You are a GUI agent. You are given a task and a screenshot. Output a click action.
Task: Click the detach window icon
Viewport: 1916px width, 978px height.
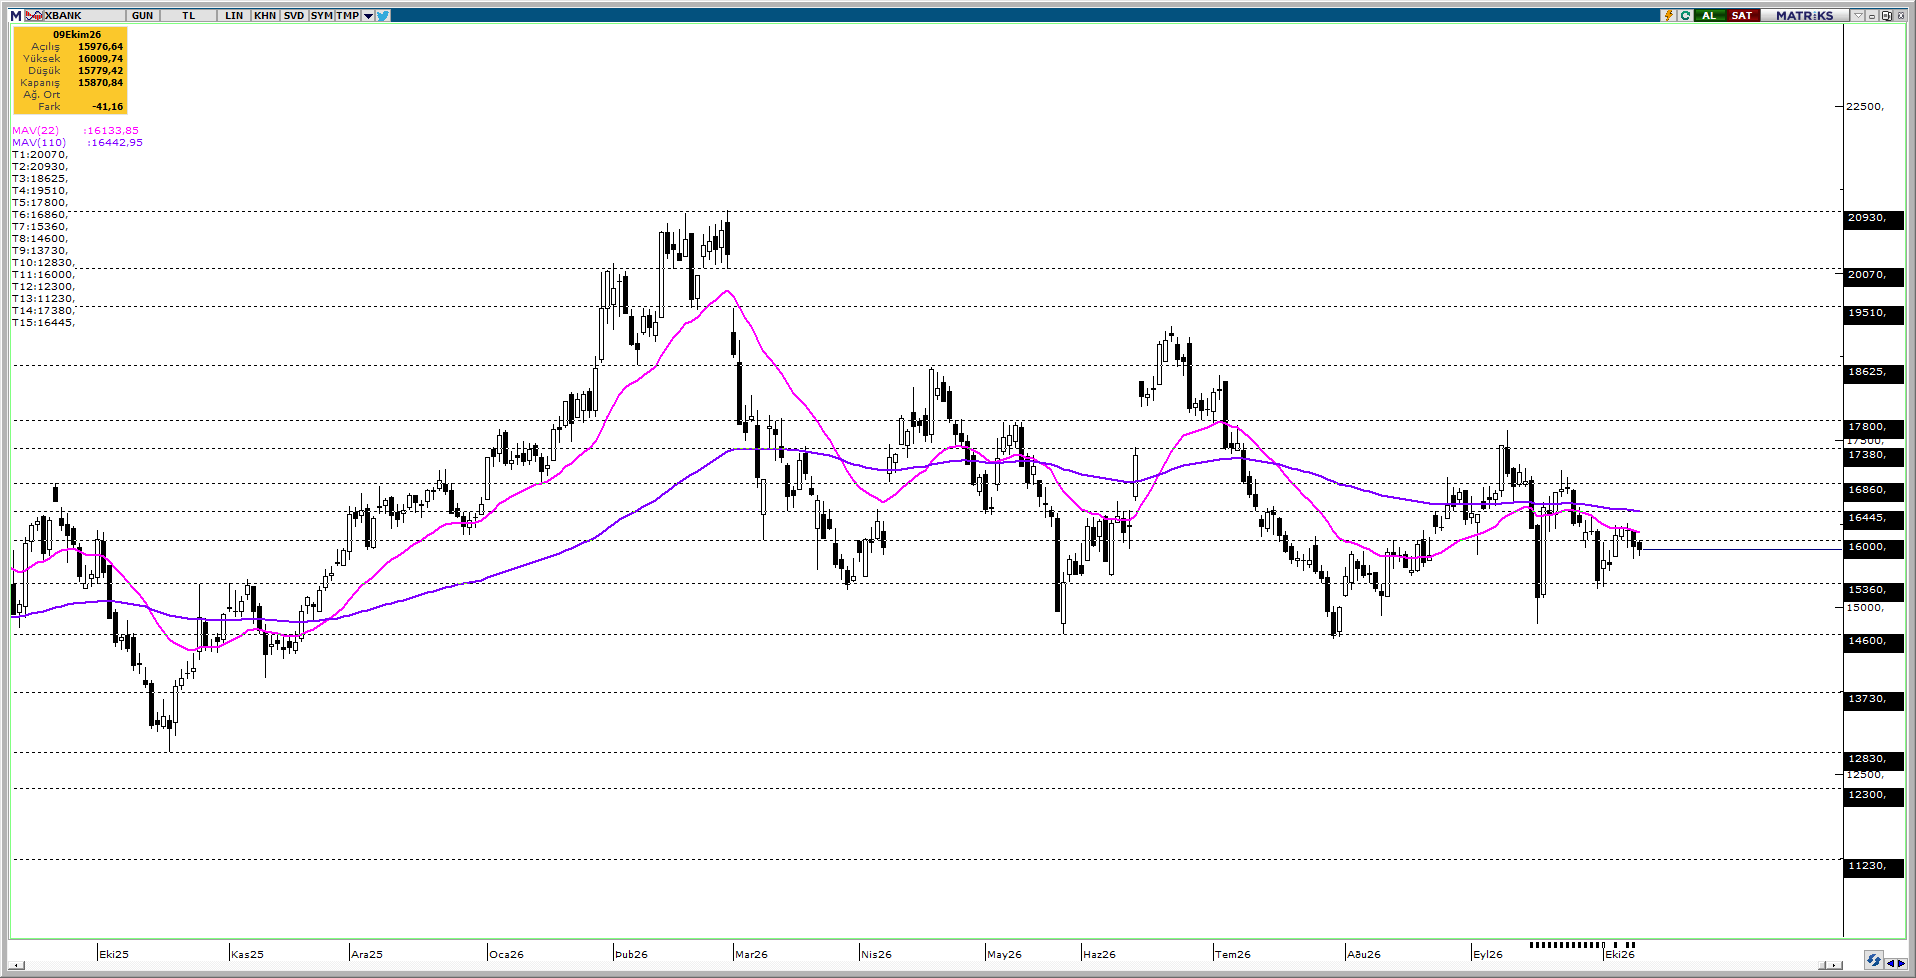1886,15
